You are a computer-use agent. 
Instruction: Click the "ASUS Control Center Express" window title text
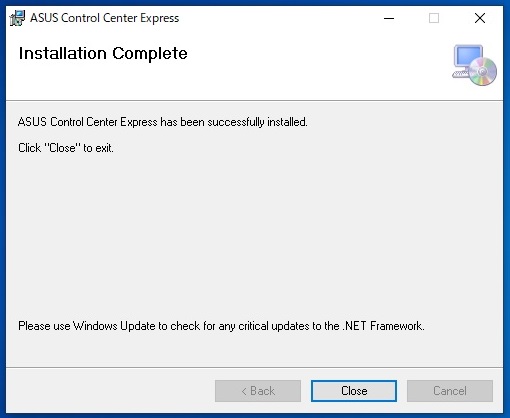tap(105, 18)
